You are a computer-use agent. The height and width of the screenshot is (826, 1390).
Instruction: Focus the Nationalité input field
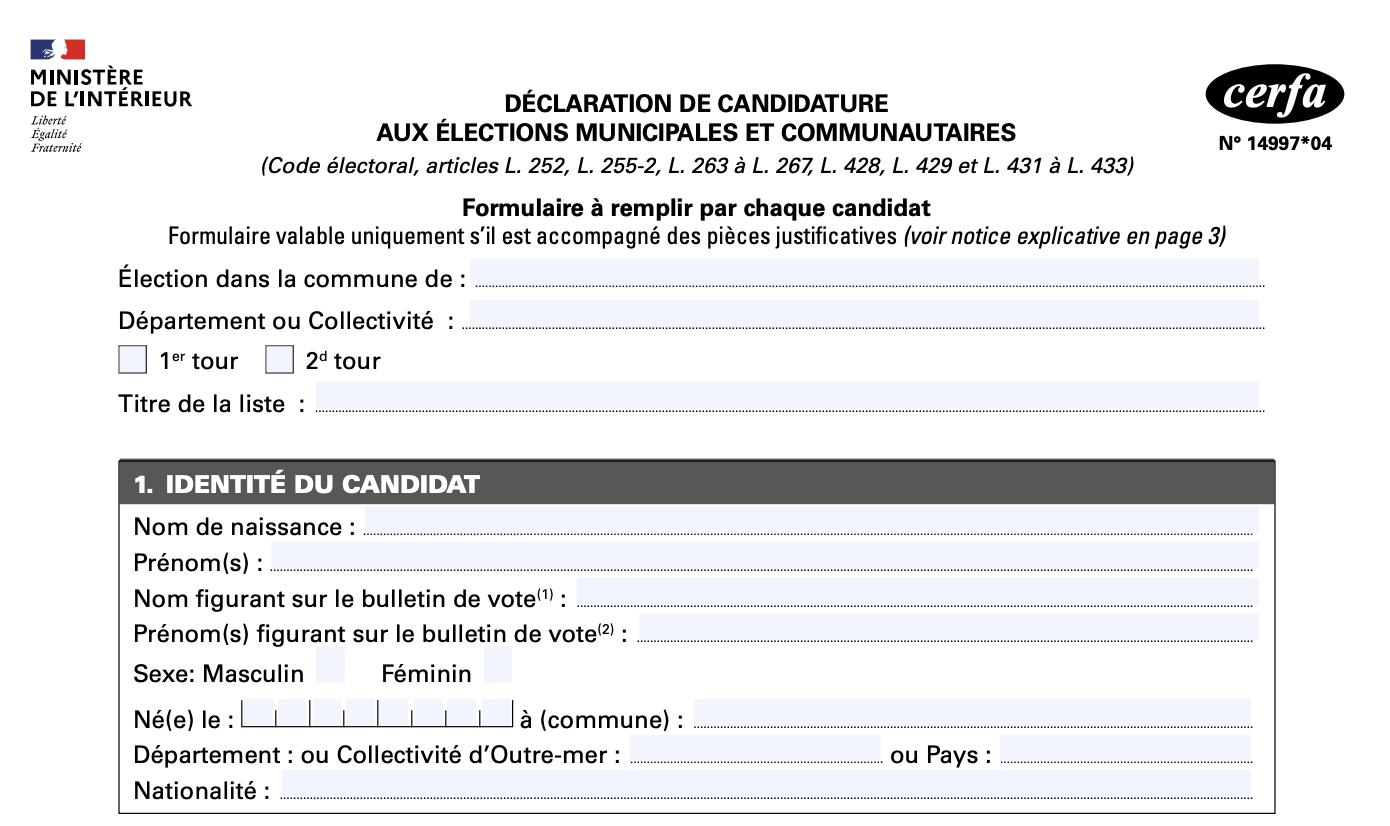coord(765,785)
